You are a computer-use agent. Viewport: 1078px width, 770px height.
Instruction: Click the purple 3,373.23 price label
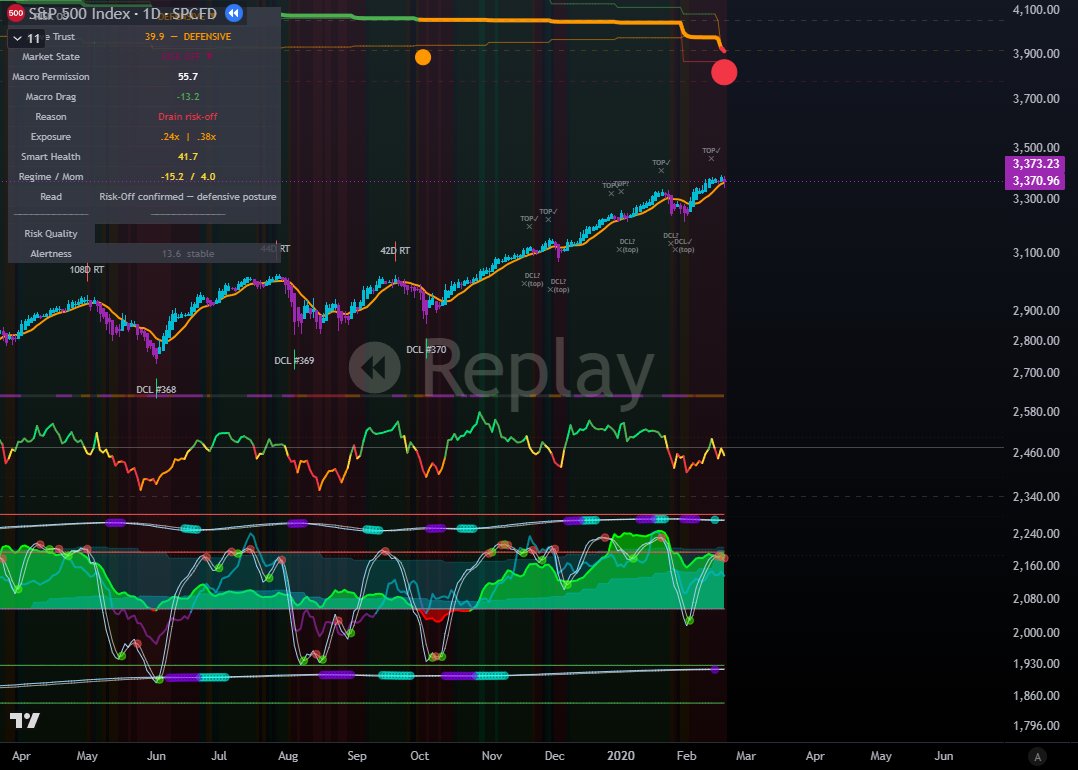tap(1035, 164)
